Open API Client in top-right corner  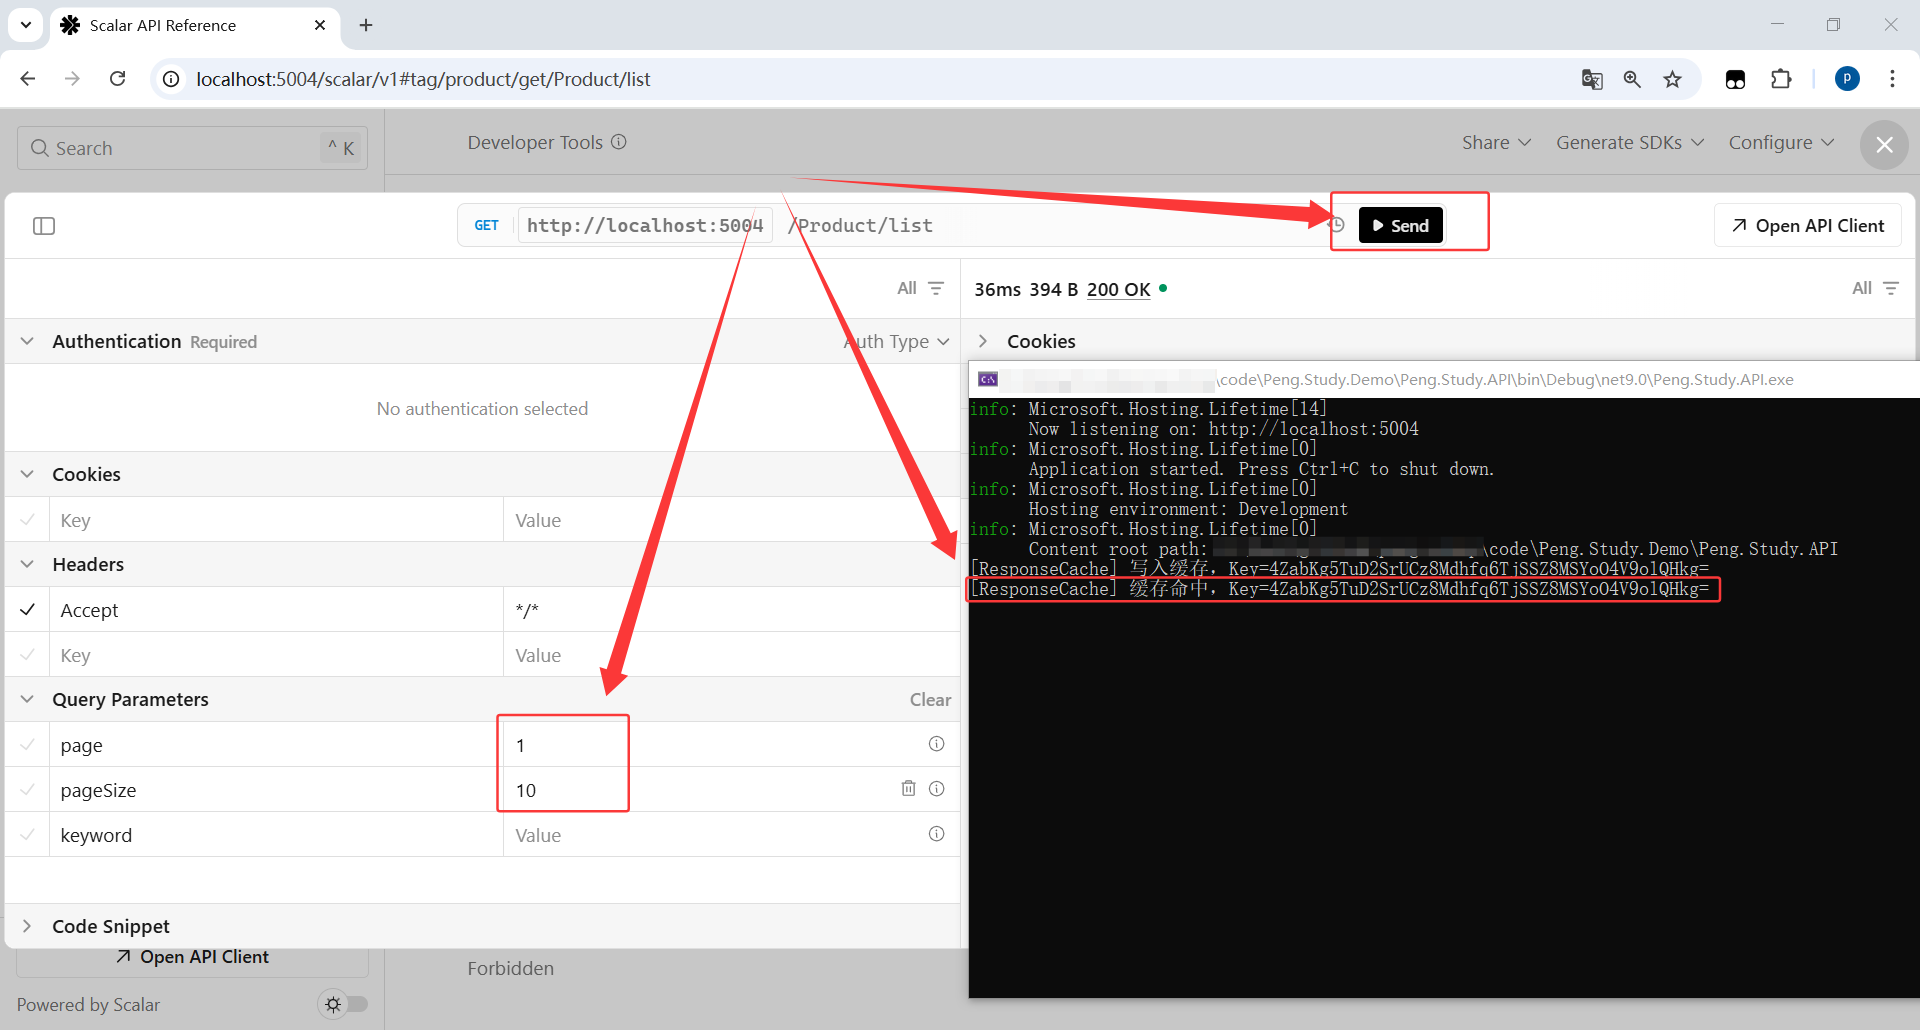pyautogui.click(x=1808, y=225)
